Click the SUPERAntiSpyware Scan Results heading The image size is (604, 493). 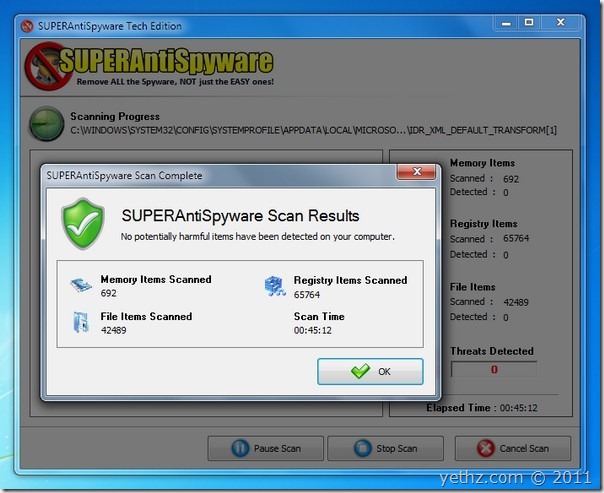pyautogui.click(x=240, y=216)
